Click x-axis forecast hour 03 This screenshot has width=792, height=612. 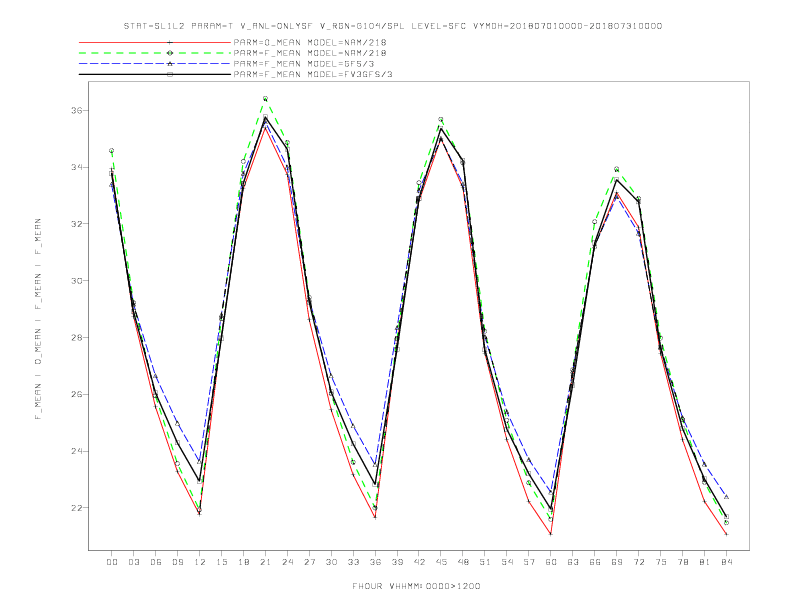[x=133, y=562]
